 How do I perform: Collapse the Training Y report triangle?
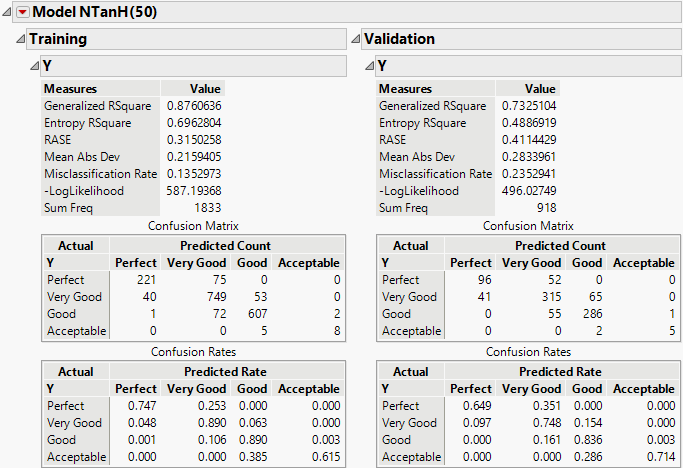point(33,67)
